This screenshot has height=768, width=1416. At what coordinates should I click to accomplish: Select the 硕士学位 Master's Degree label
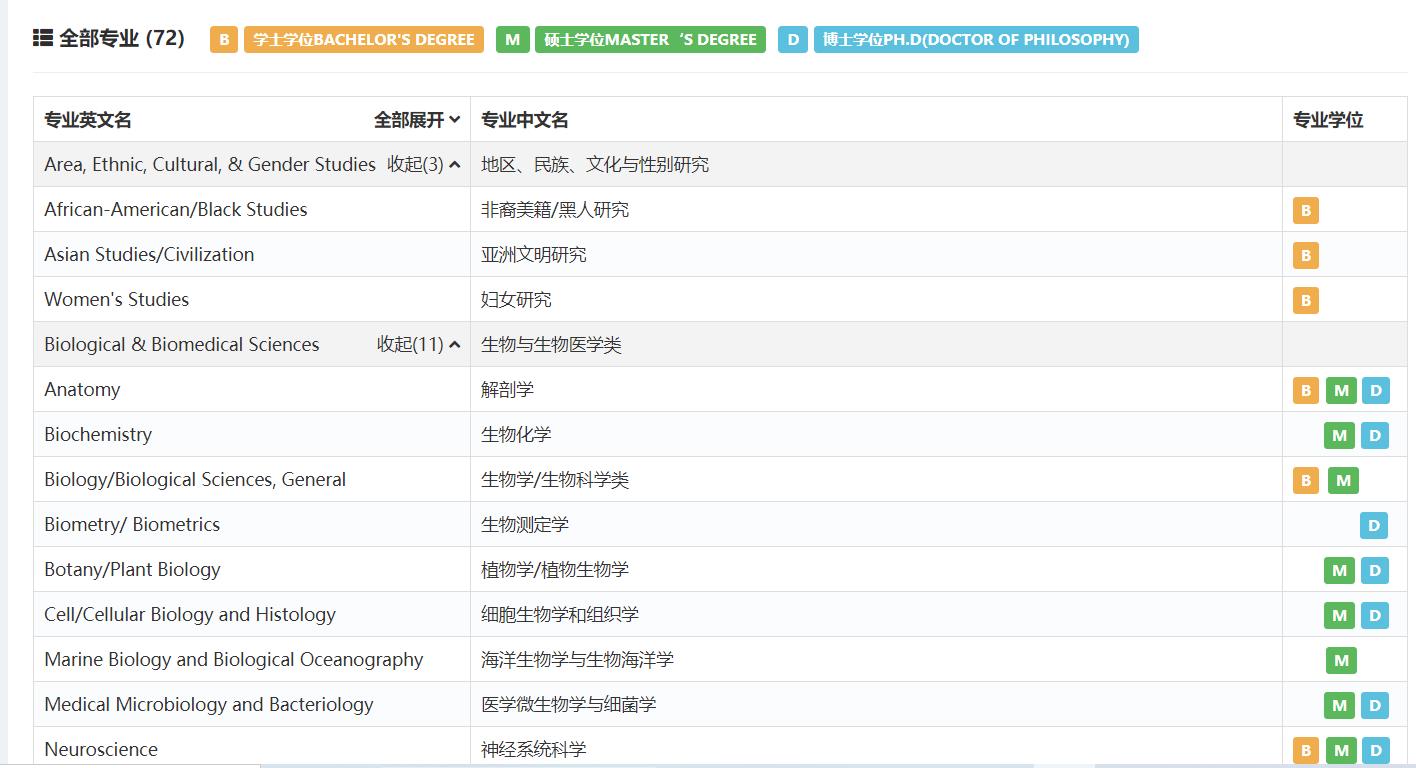[650, 39]
